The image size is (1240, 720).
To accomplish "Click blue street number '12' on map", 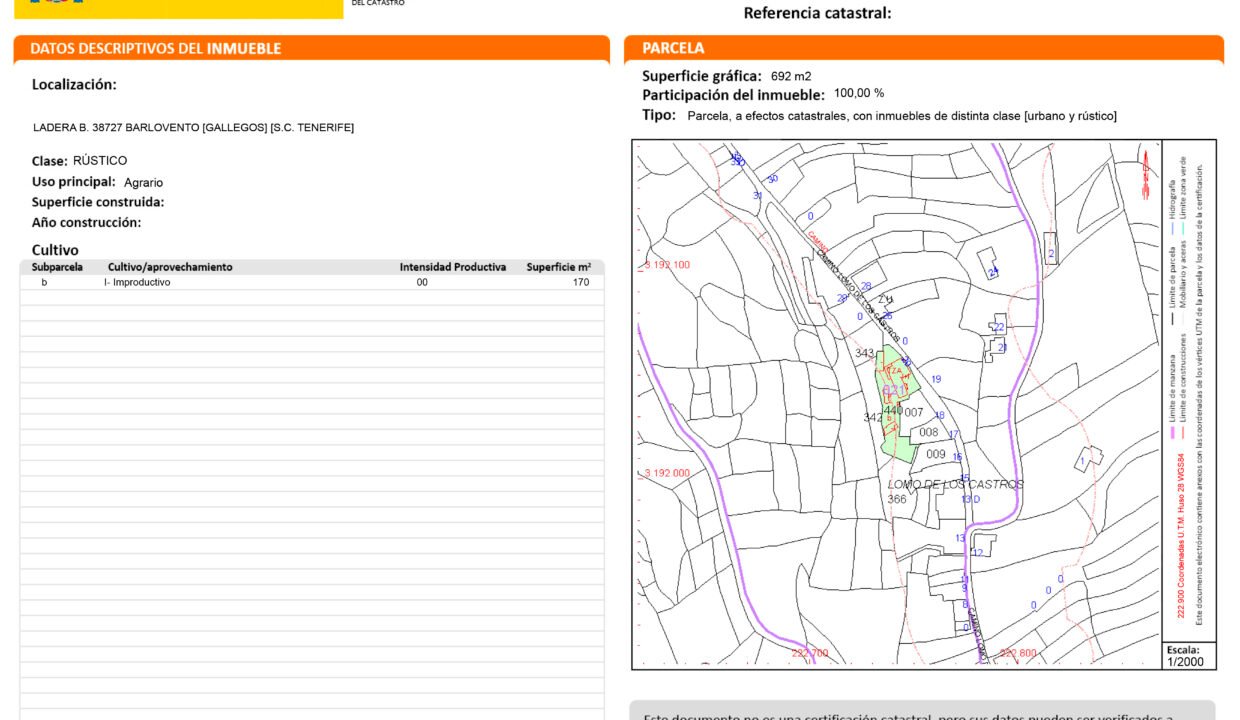I will coord(978,552).
